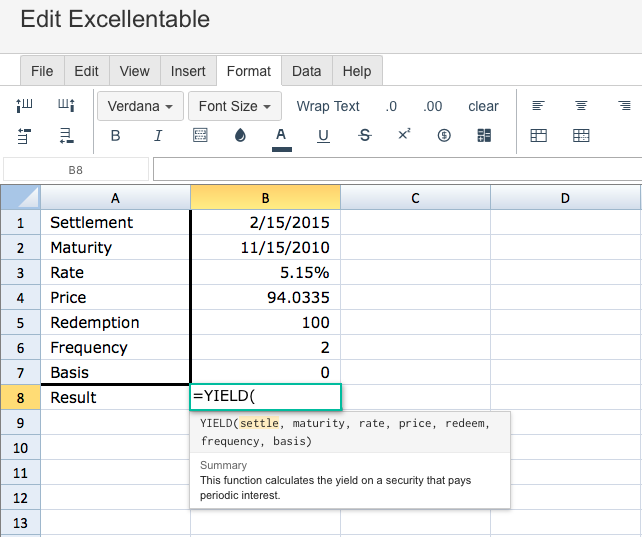Image resolution: width=642 pixels, height=537 pixels.
Task: Expand the Font Size dropdown
Action: pos(235,106)
